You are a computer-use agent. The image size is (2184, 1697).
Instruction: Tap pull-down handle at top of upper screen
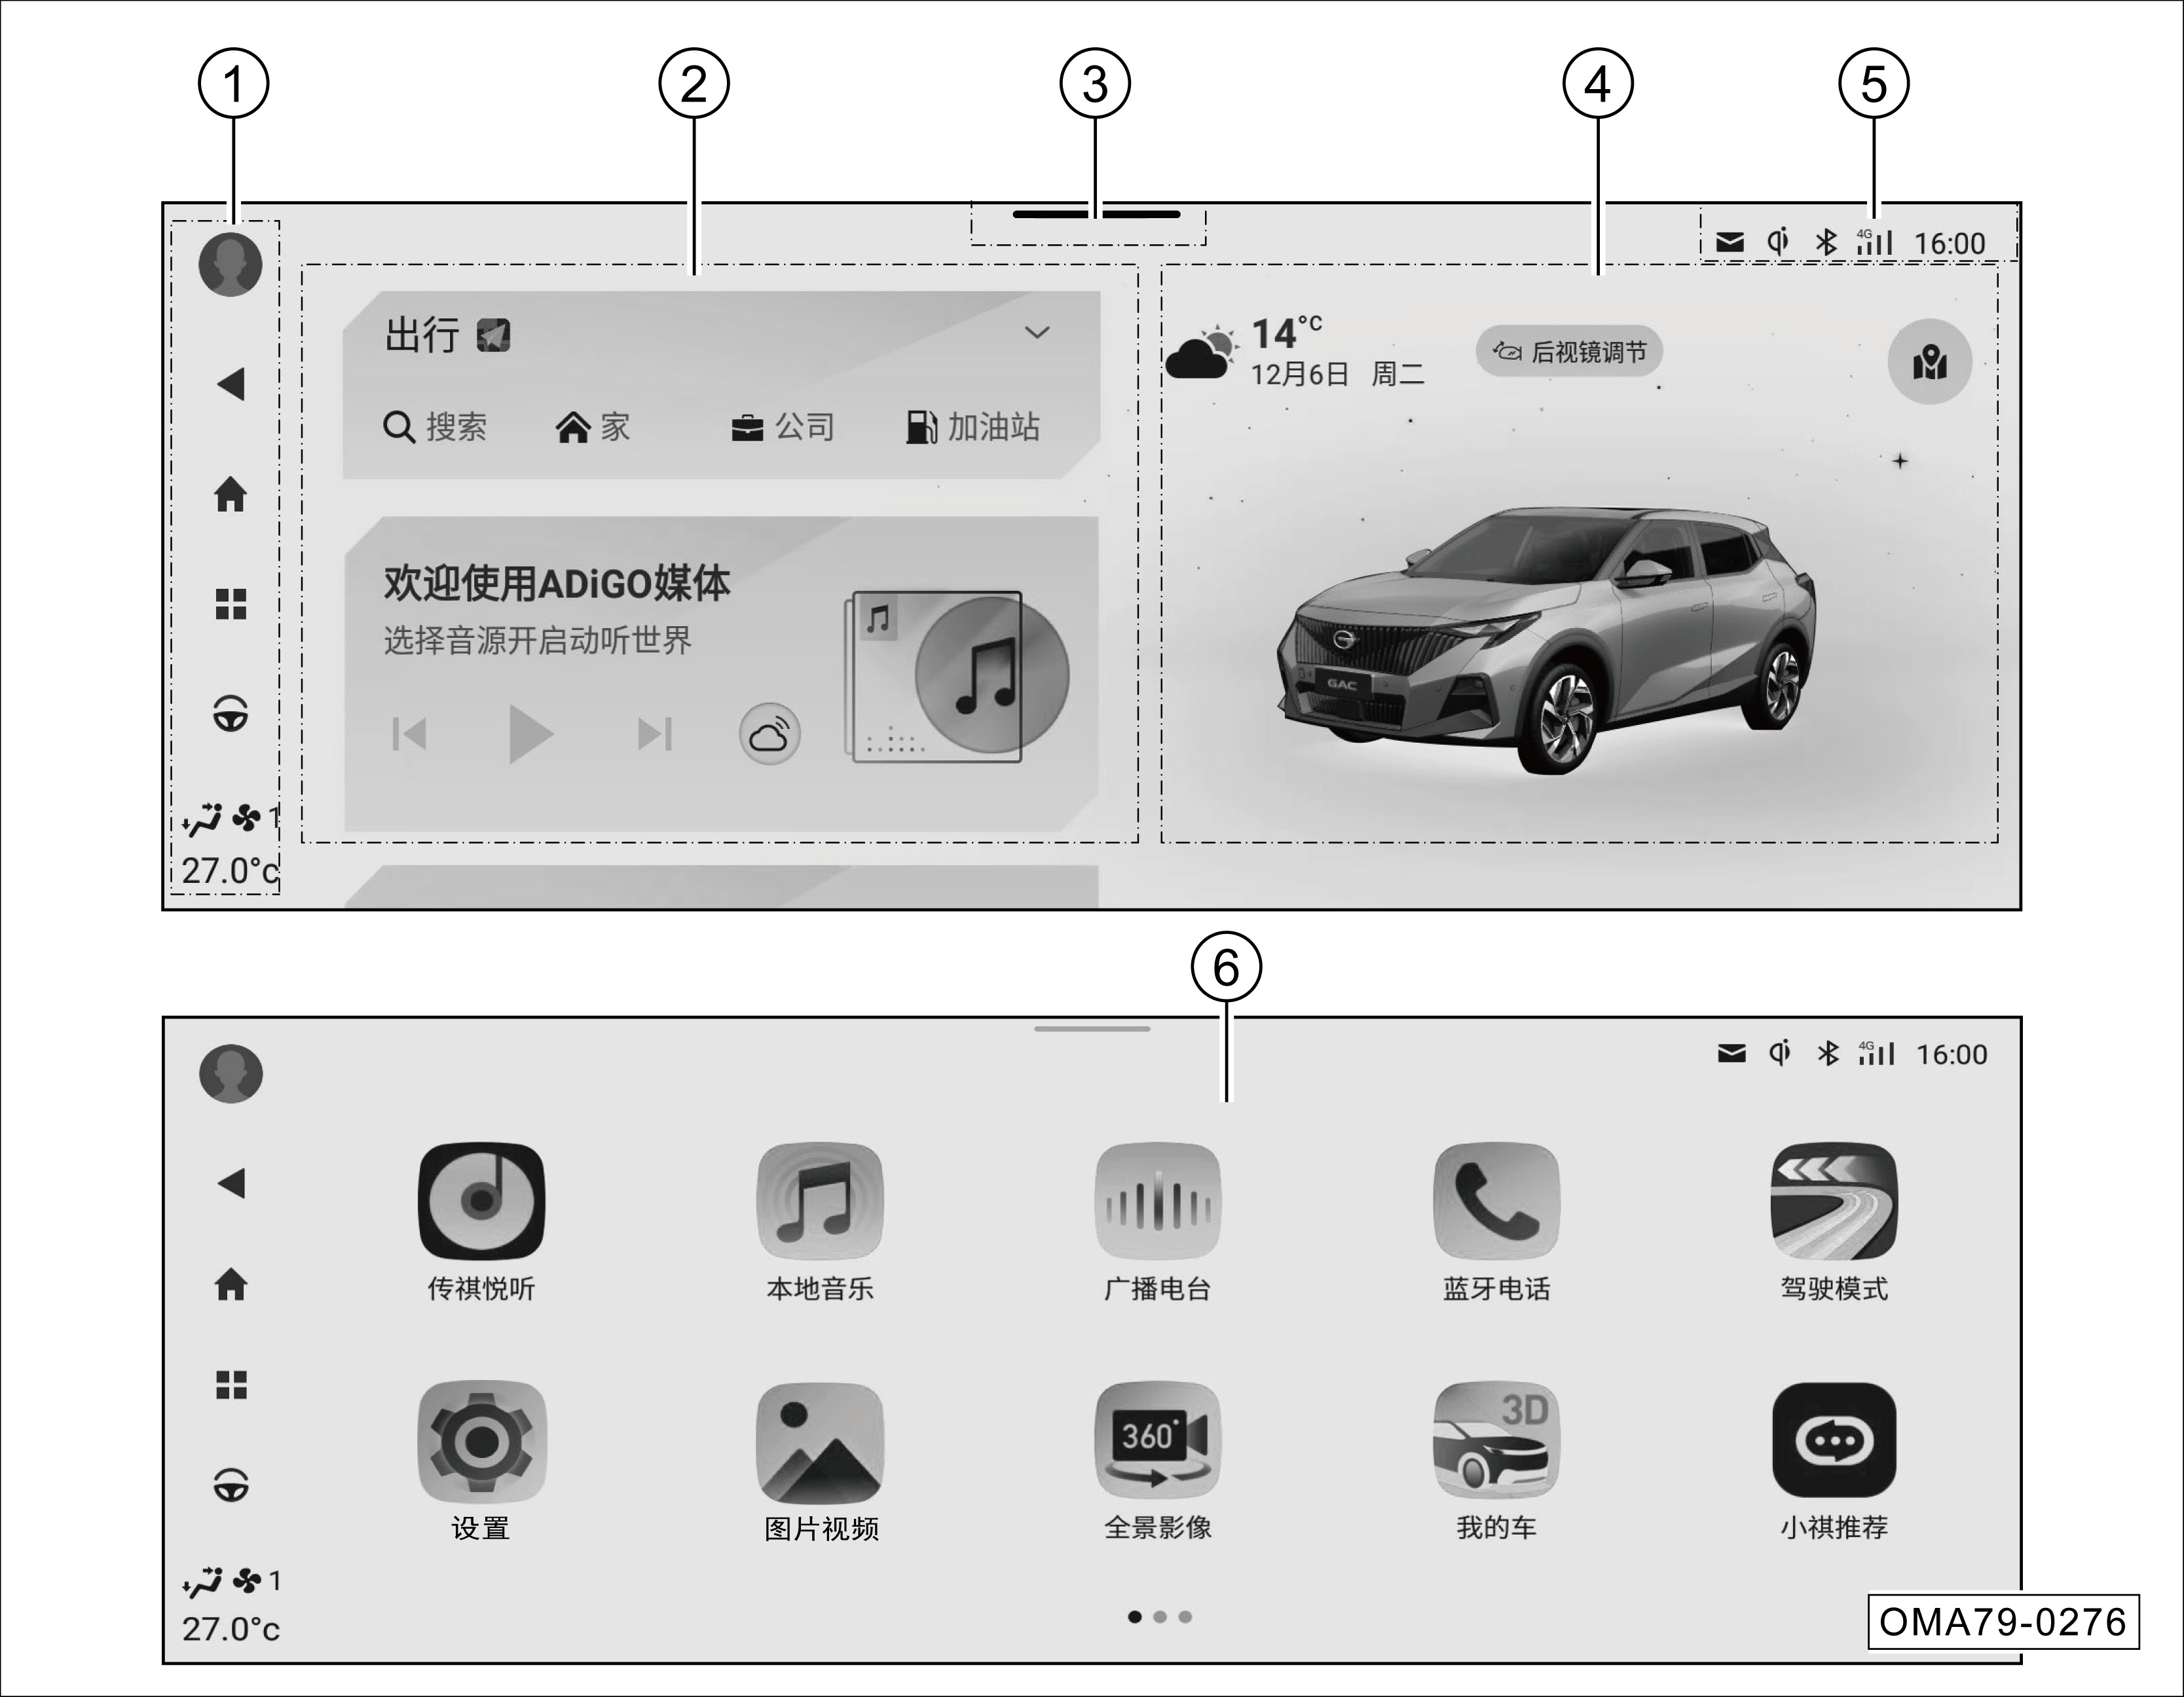pos(1096,214)
